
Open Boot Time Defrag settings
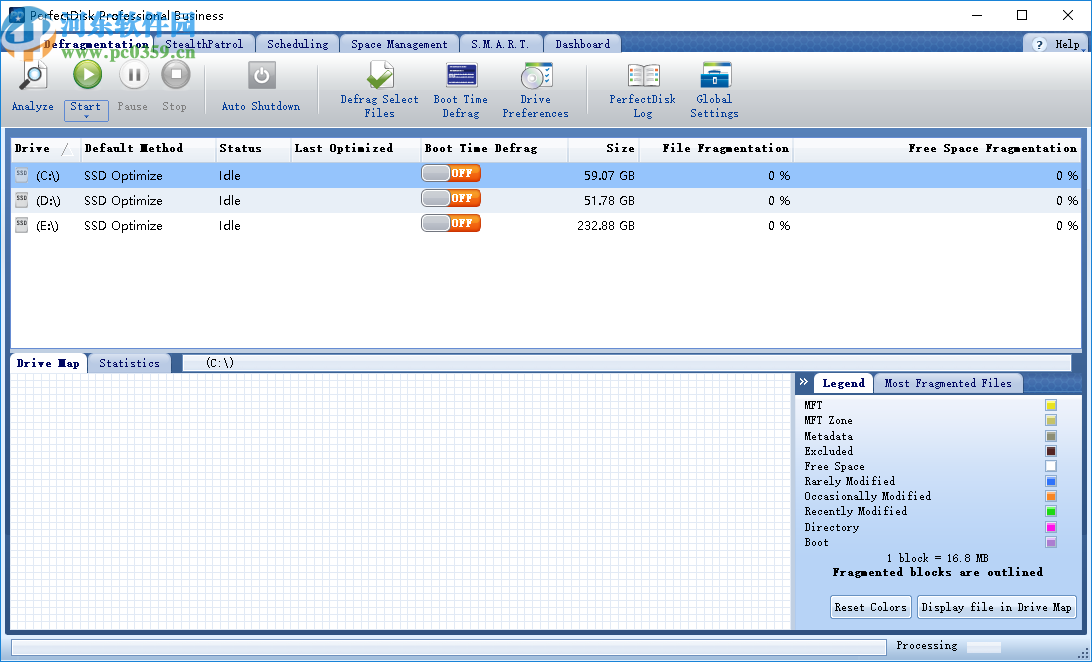(x=460, y=88)
